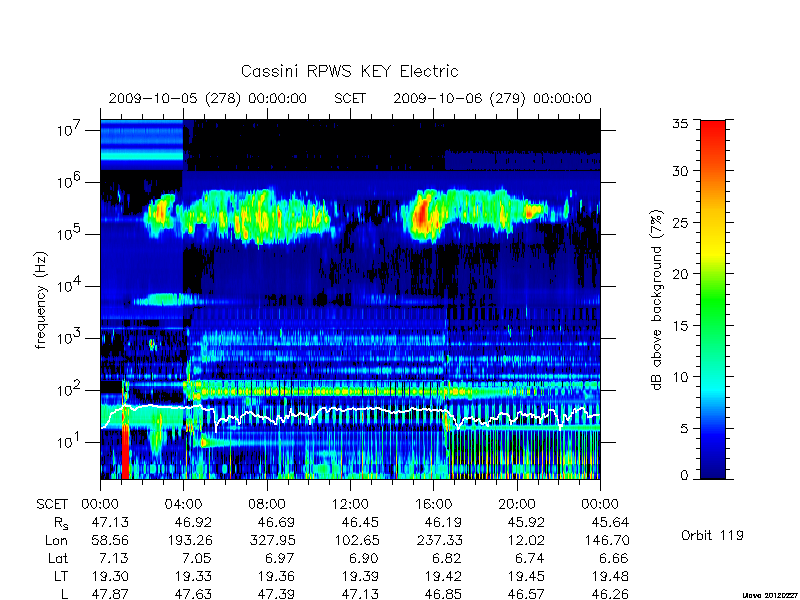Screen dimensions: 800x600
Task: Click the frequency (Hz) axis label
Action: pyautogui.click(x=41, y=300)
